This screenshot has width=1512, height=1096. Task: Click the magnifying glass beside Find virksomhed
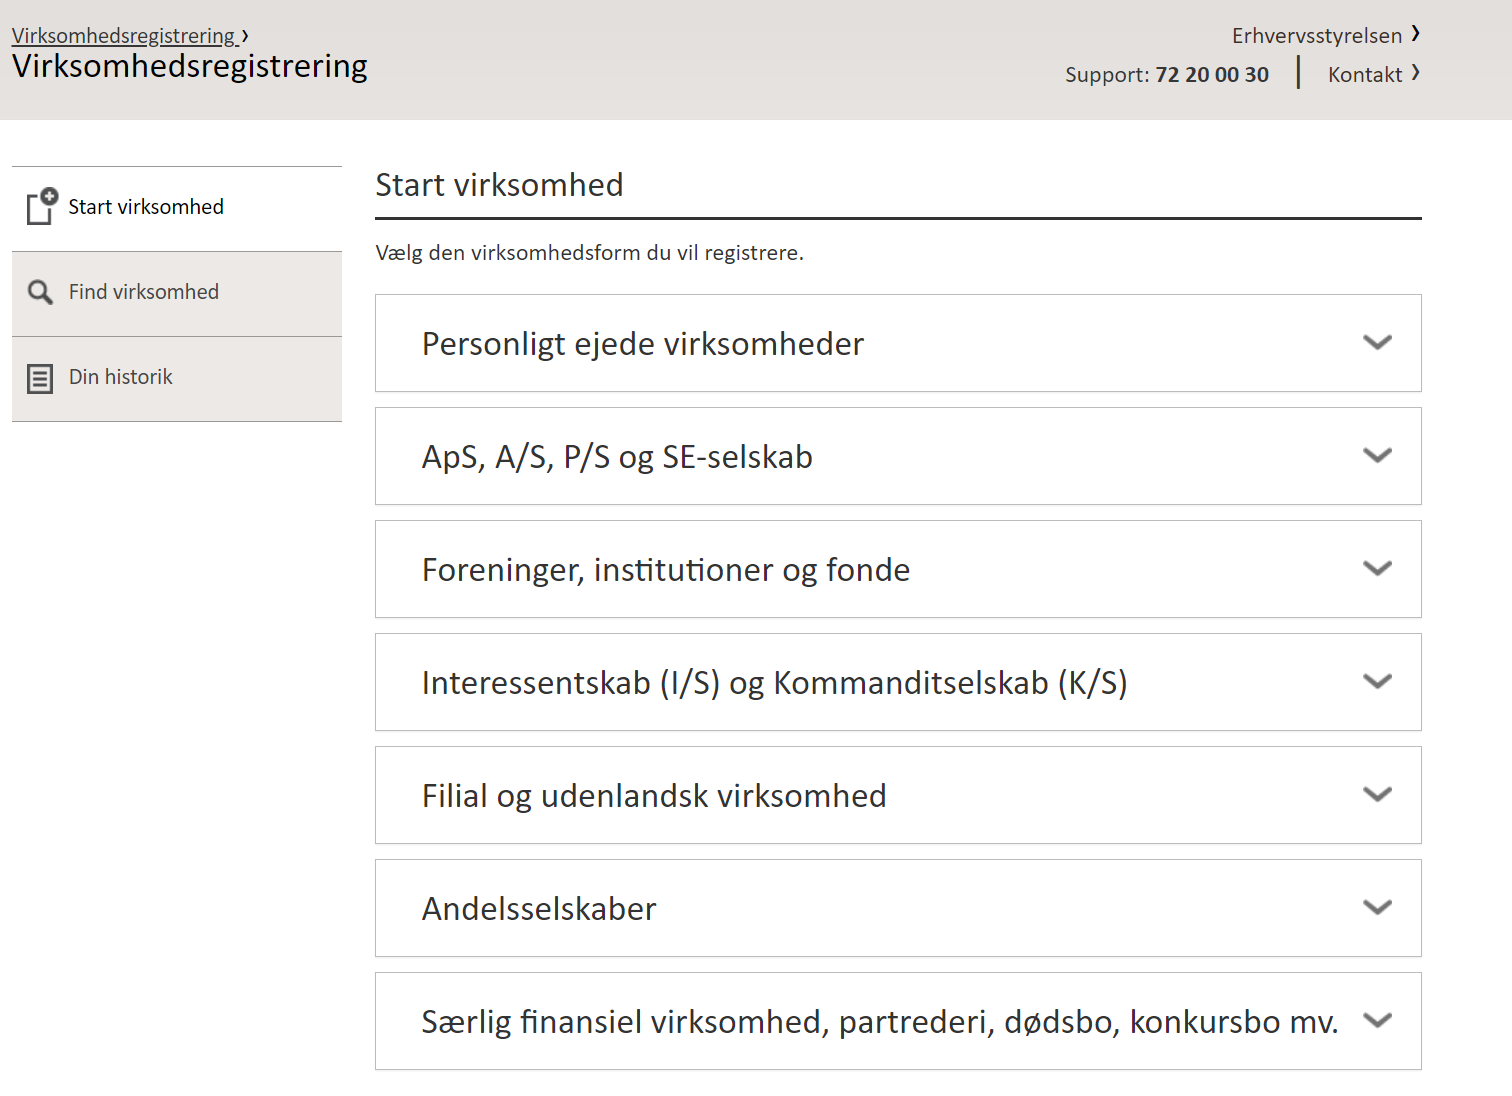tap(40, 292)
